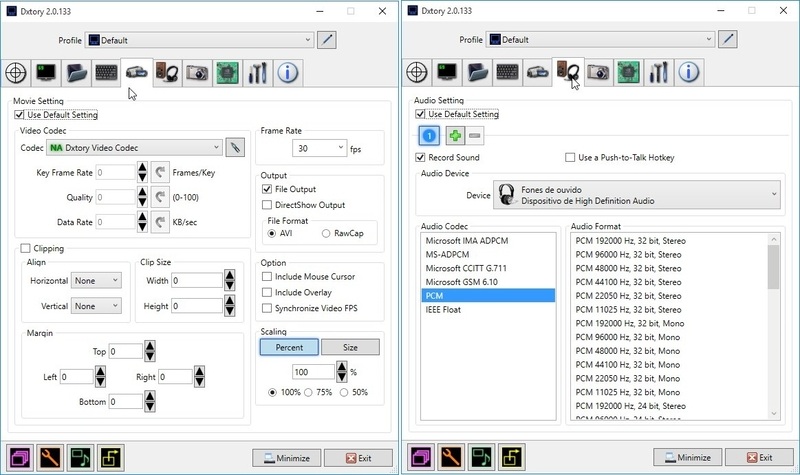This screenshot has height=475, width=800.
Task: Open the headphones audio tab in left window
Action: click(x=167, y=73)
